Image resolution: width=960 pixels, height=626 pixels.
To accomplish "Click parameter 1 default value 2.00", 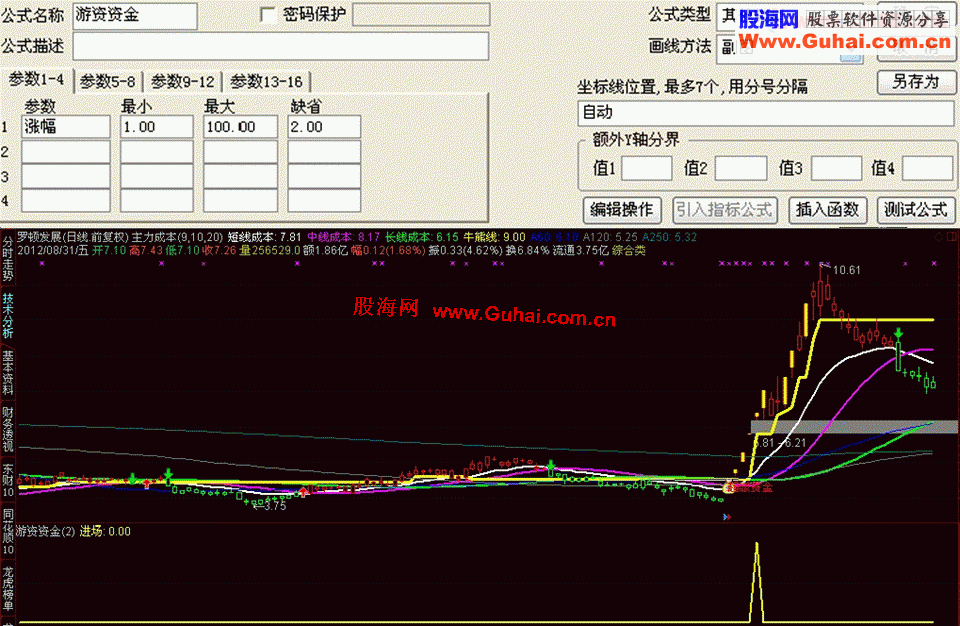I will click(324, 127).
